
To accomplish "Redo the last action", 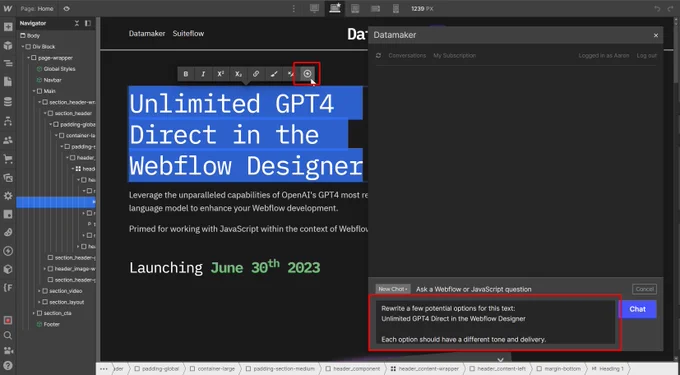I will coord(670,9).
